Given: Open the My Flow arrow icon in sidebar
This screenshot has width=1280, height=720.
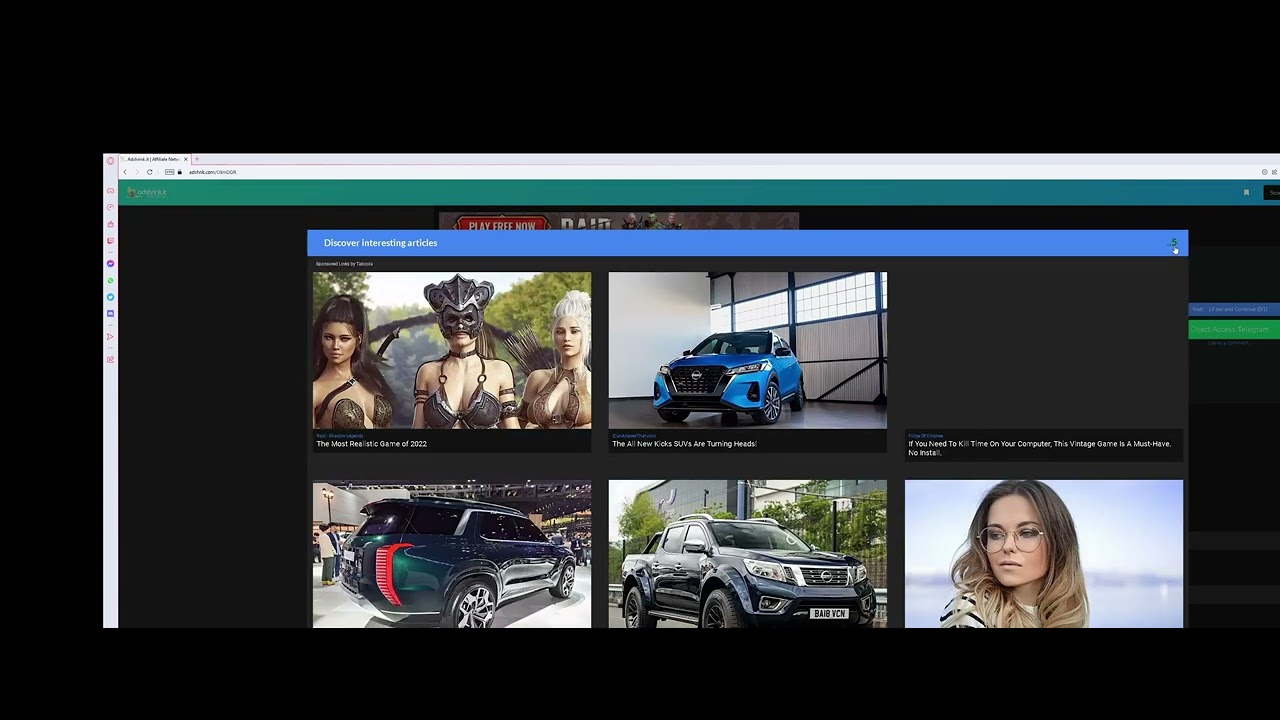Looking at the screenshot, I should click(111, 336).
